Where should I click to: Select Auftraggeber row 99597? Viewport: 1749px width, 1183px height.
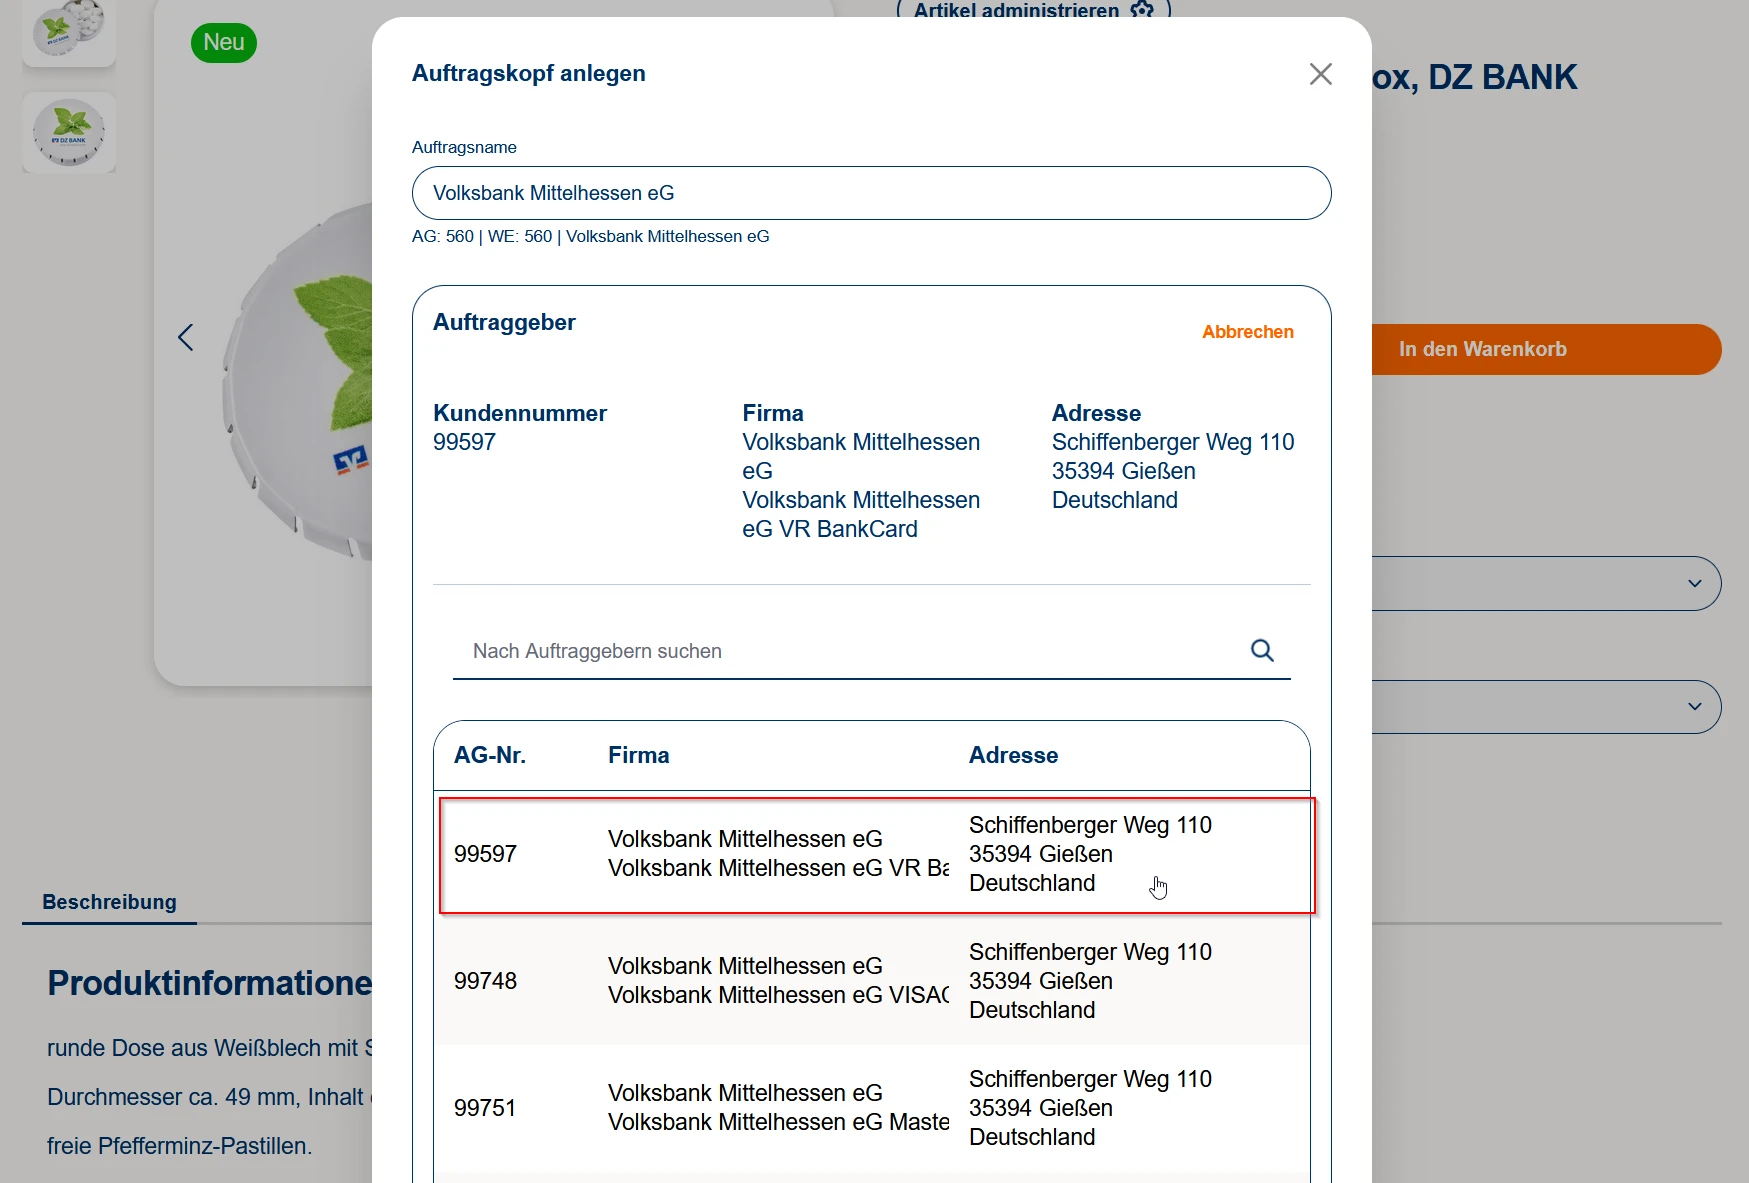[x=876, y=855]
